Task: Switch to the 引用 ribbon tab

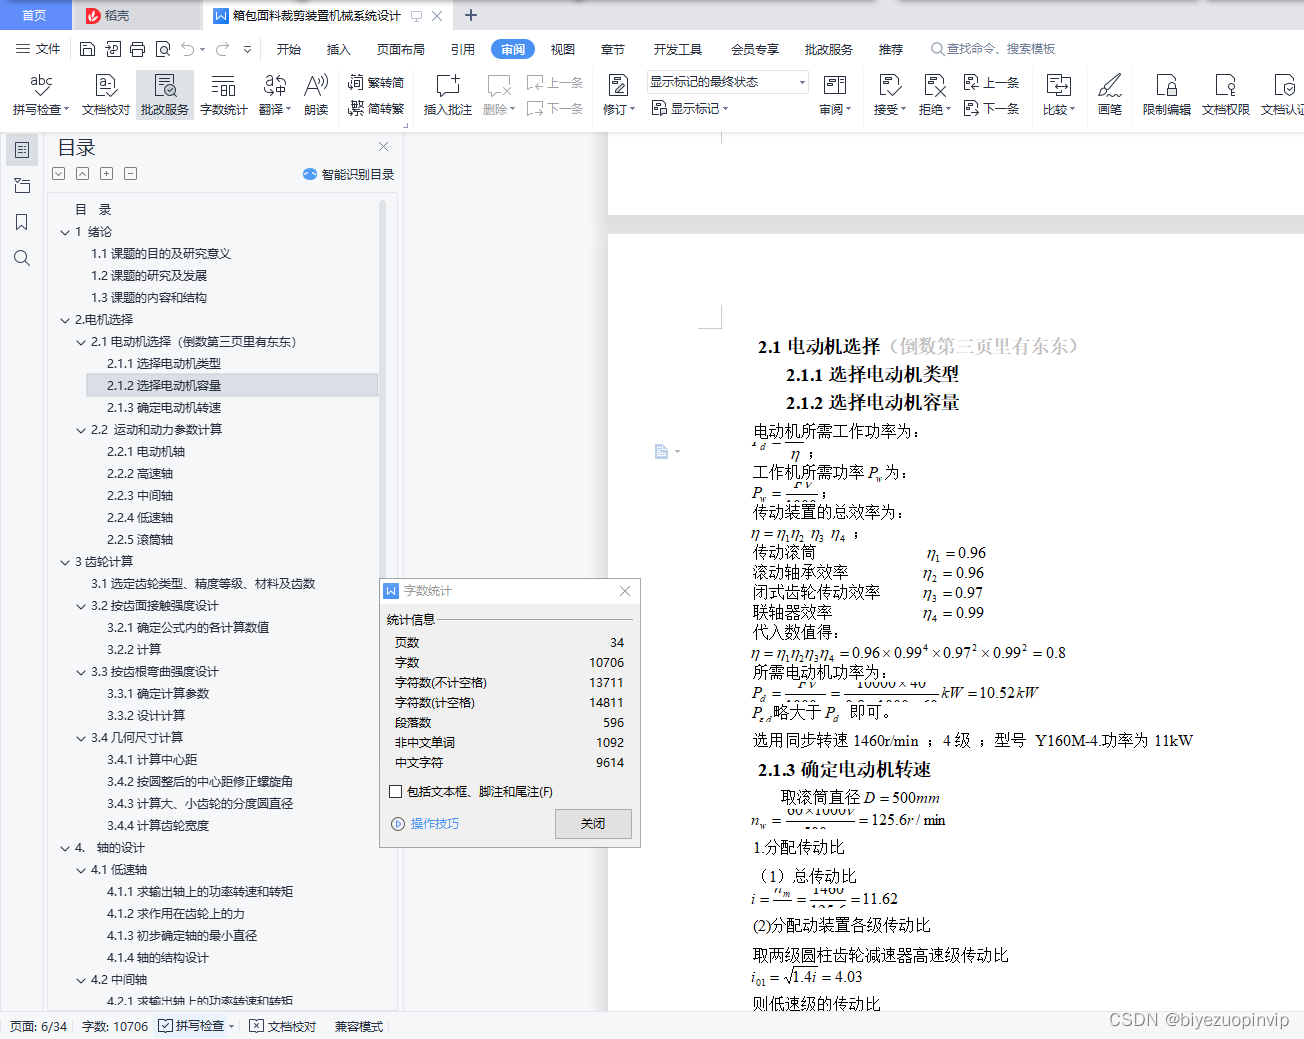Action: coord(463,49)
